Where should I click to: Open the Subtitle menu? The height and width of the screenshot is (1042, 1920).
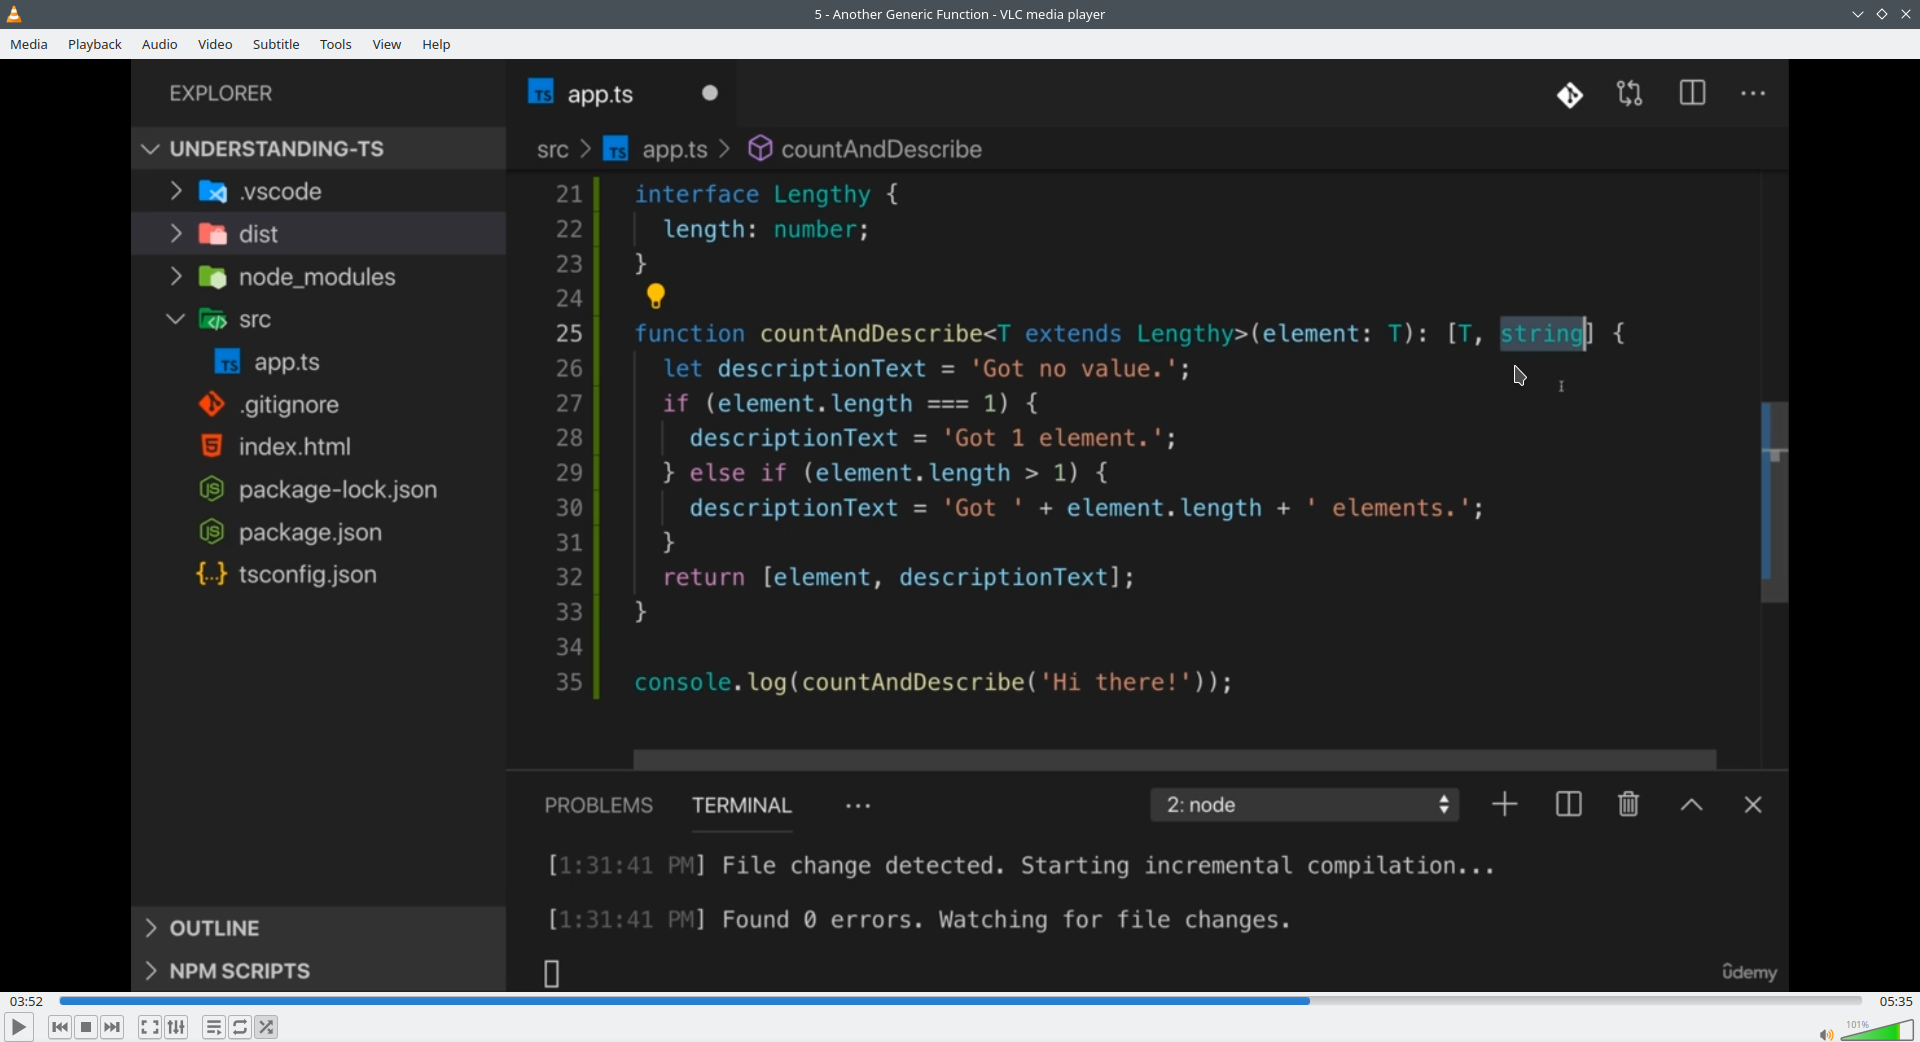[x=276, y=44]
